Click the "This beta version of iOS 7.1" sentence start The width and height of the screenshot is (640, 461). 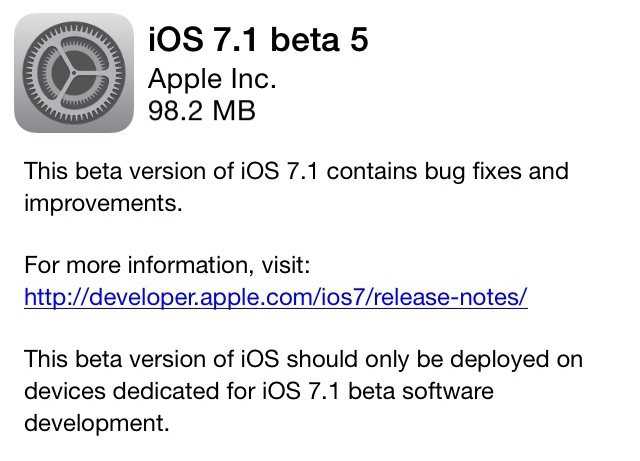[x=171, y=171]
